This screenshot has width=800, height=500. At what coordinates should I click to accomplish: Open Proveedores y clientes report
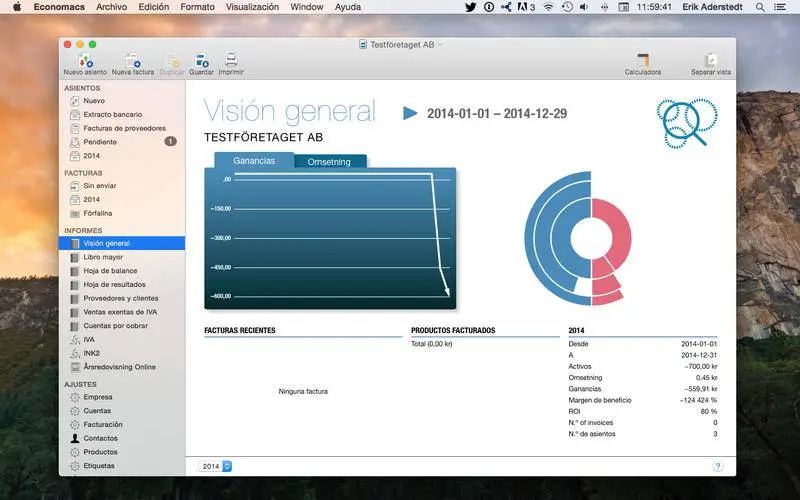tap(121, 298)
